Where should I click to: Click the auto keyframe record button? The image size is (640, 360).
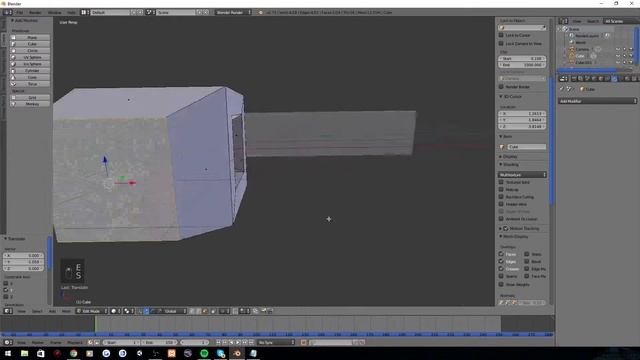coord(303,342)
